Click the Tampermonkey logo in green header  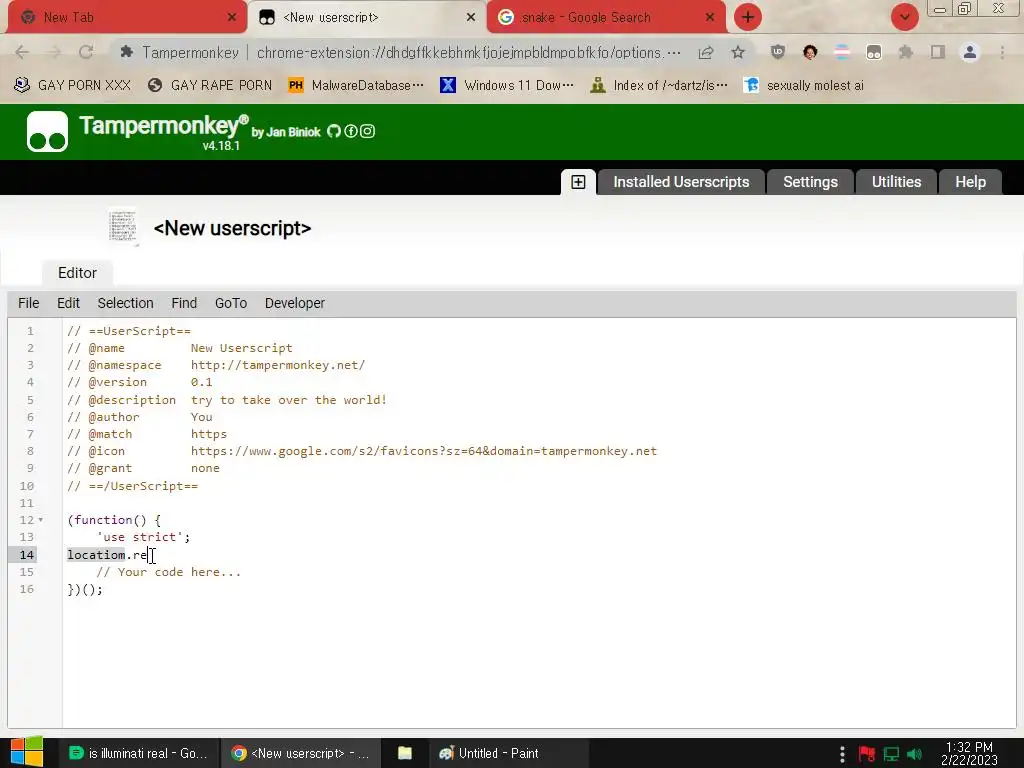tap(47, 131)
